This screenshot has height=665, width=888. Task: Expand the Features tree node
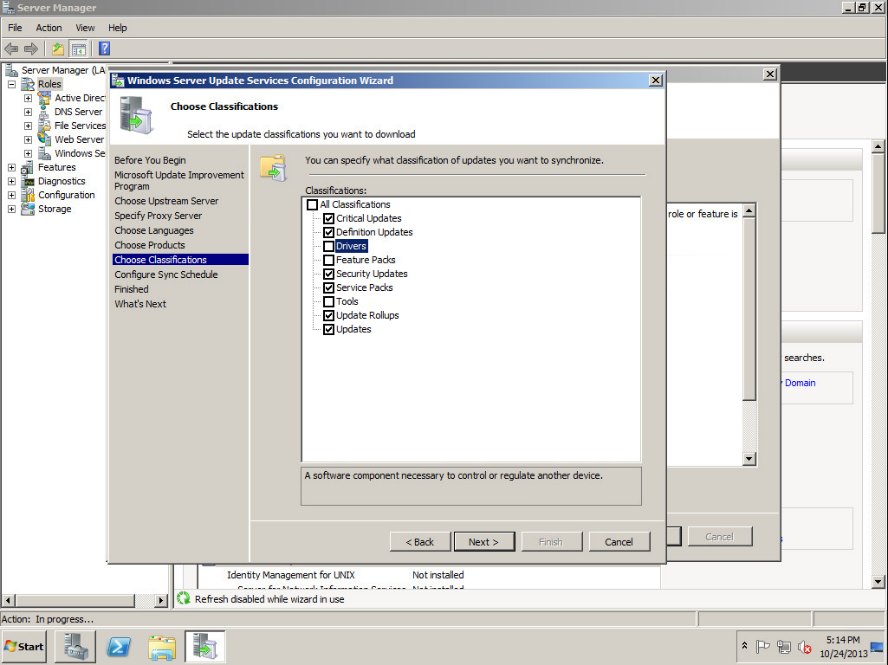coord(12,167)
